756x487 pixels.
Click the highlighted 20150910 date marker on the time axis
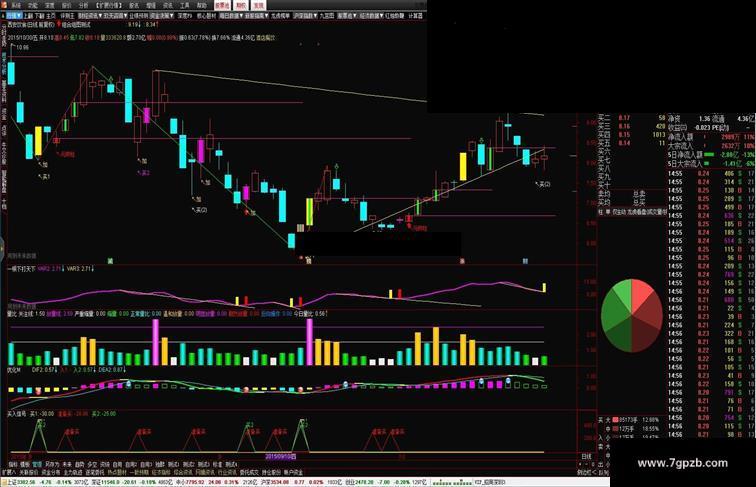281,456
